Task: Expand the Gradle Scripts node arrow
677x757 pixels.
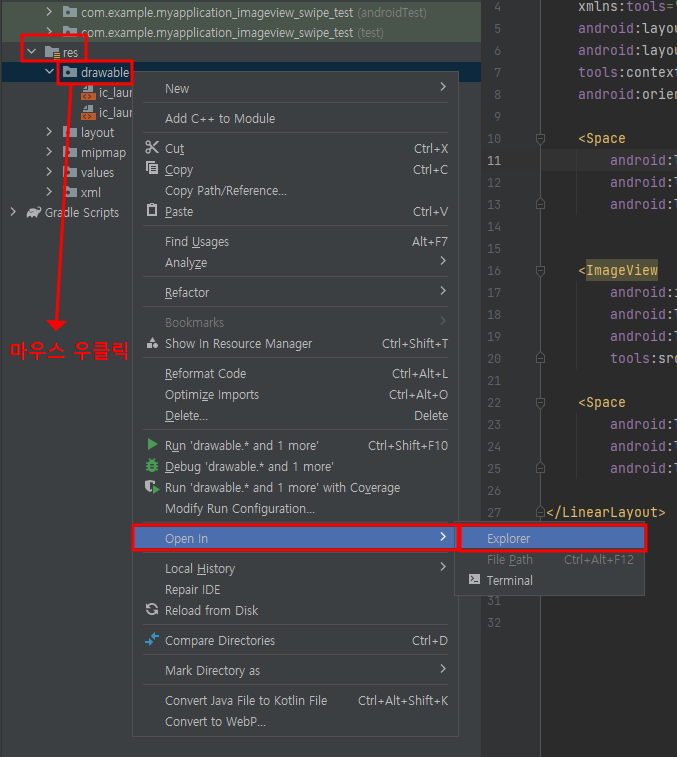Action: point(14,211)
